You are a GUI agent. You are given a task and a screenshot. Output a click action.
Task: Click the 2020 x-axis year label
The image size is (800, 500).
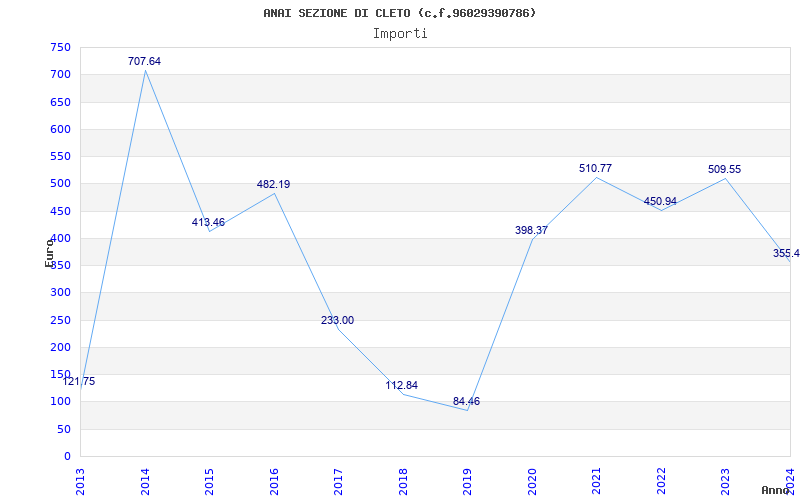532,481
